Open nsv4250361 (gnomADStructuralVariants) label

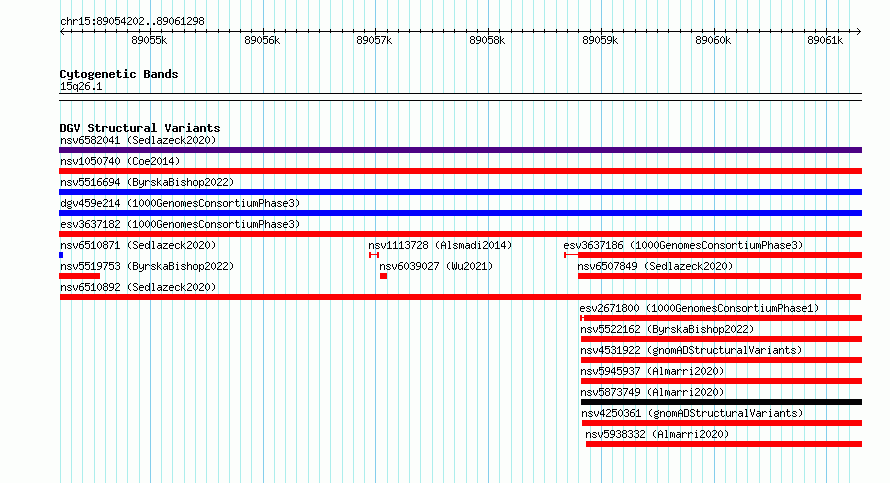pos(692,413)
